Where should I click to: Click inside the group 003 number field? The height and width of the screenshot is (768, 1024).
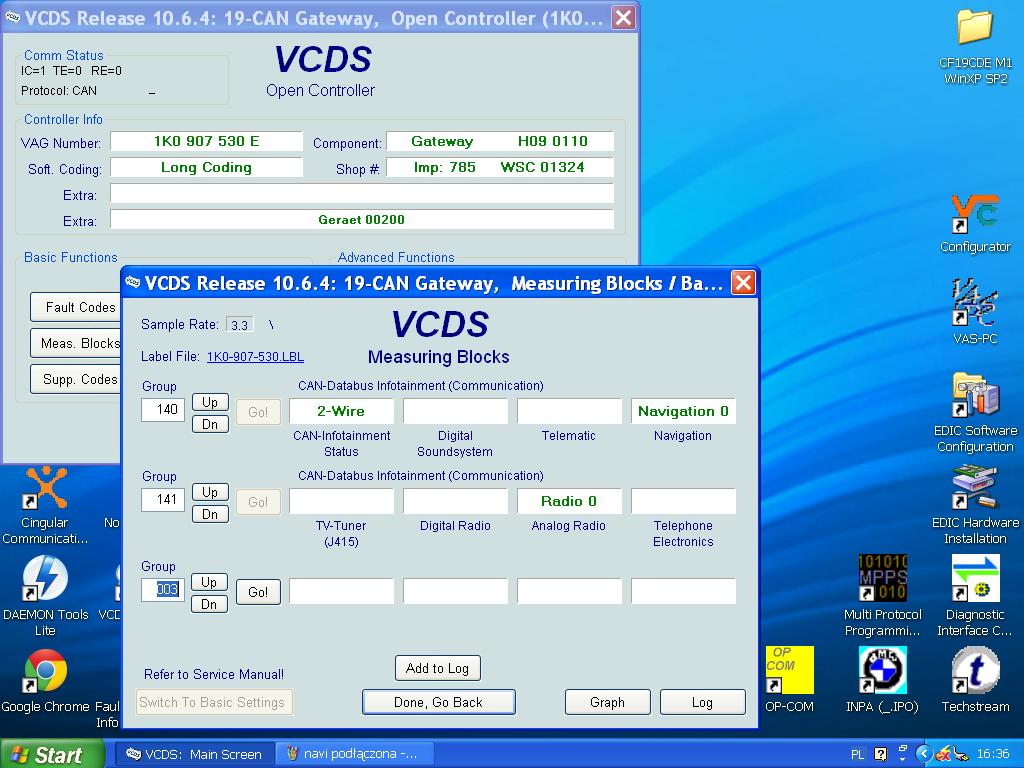163,590
